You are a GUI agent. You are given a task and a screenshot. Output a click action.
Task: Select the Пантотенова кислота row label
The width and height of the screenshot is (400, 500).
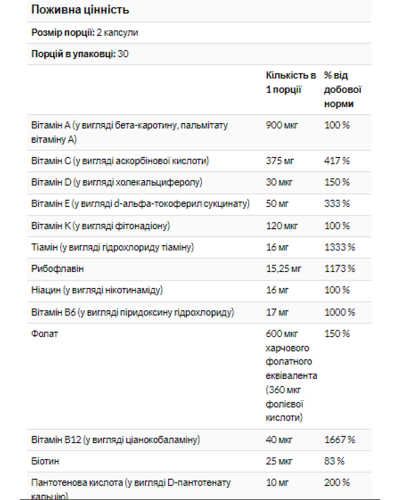coord(131,489)
